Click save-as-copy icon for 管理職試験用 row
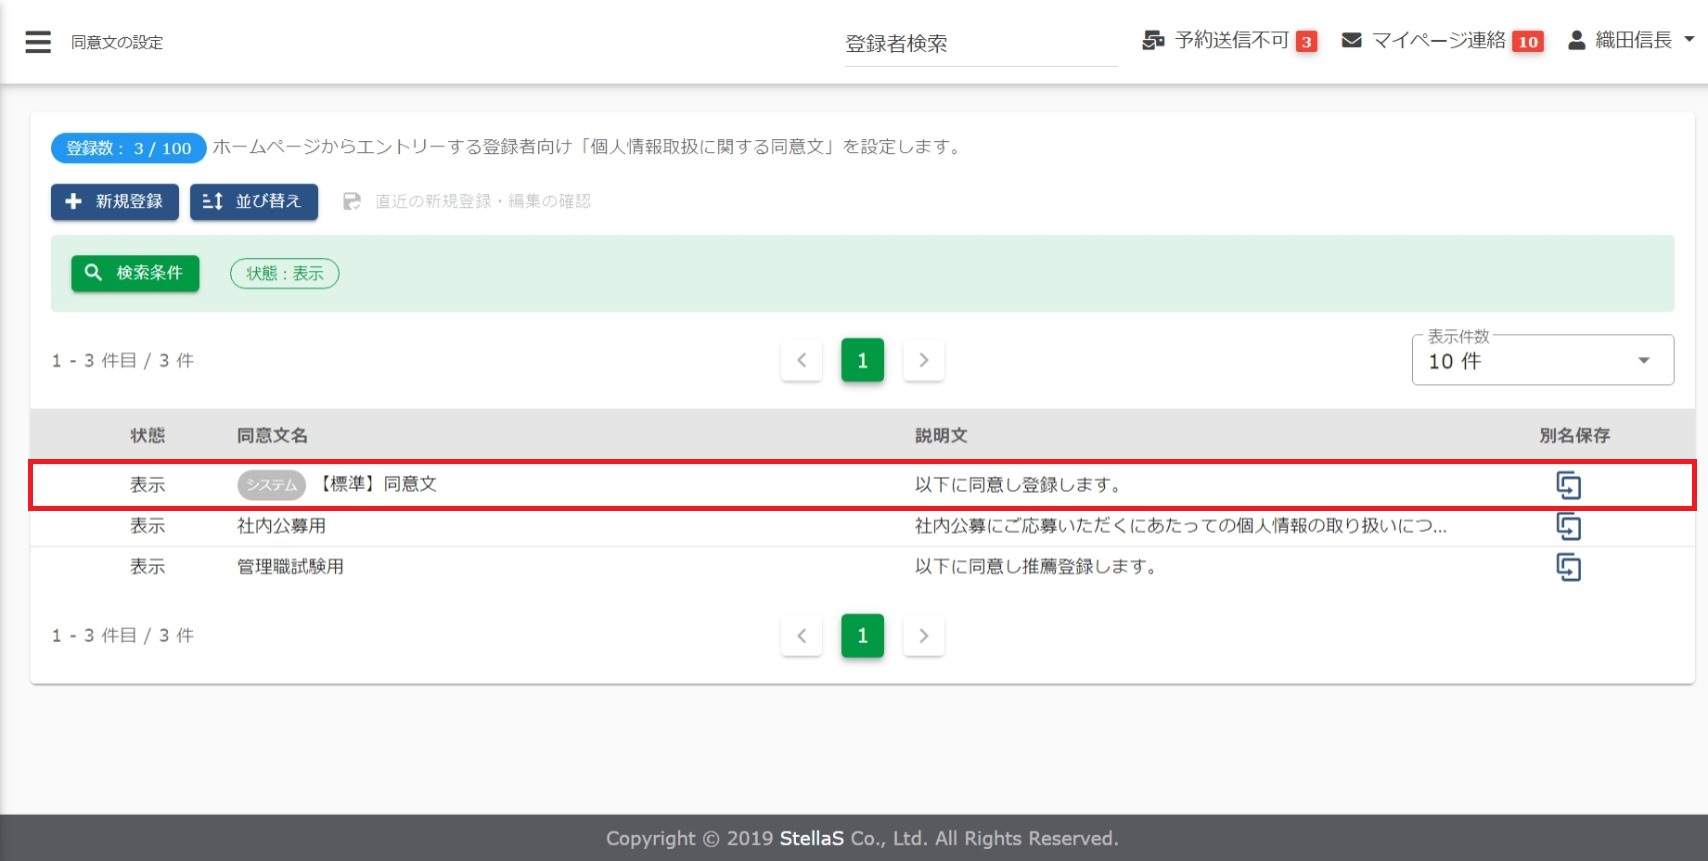The width and height of the screenshot is (1708, 861). 1568,568
